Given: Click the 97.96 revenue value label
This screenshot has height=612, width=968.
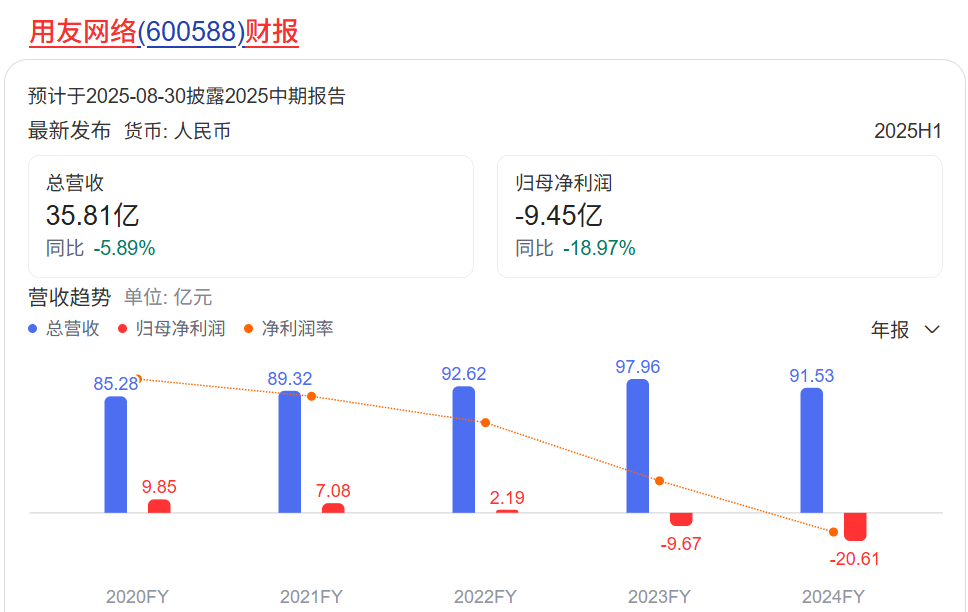Looking at the screenshot, I should (x=638, y=367).
